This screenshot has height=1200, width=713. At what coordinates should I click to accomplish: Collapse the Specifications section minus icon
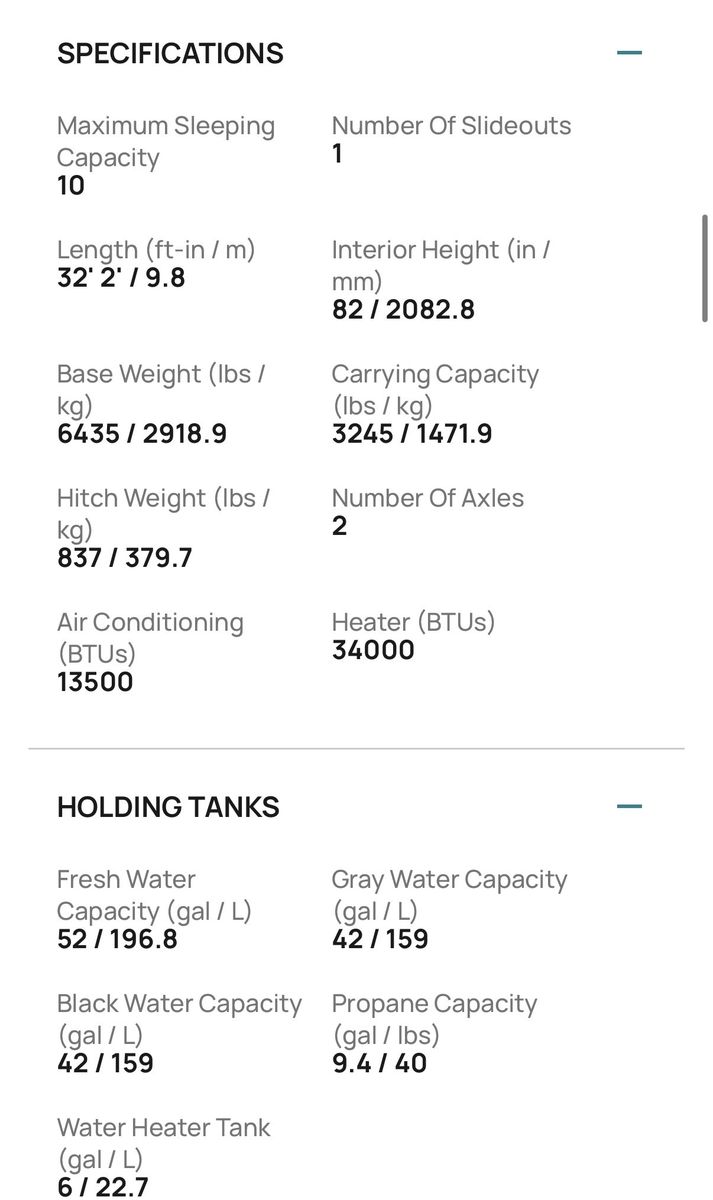[629, 52]
